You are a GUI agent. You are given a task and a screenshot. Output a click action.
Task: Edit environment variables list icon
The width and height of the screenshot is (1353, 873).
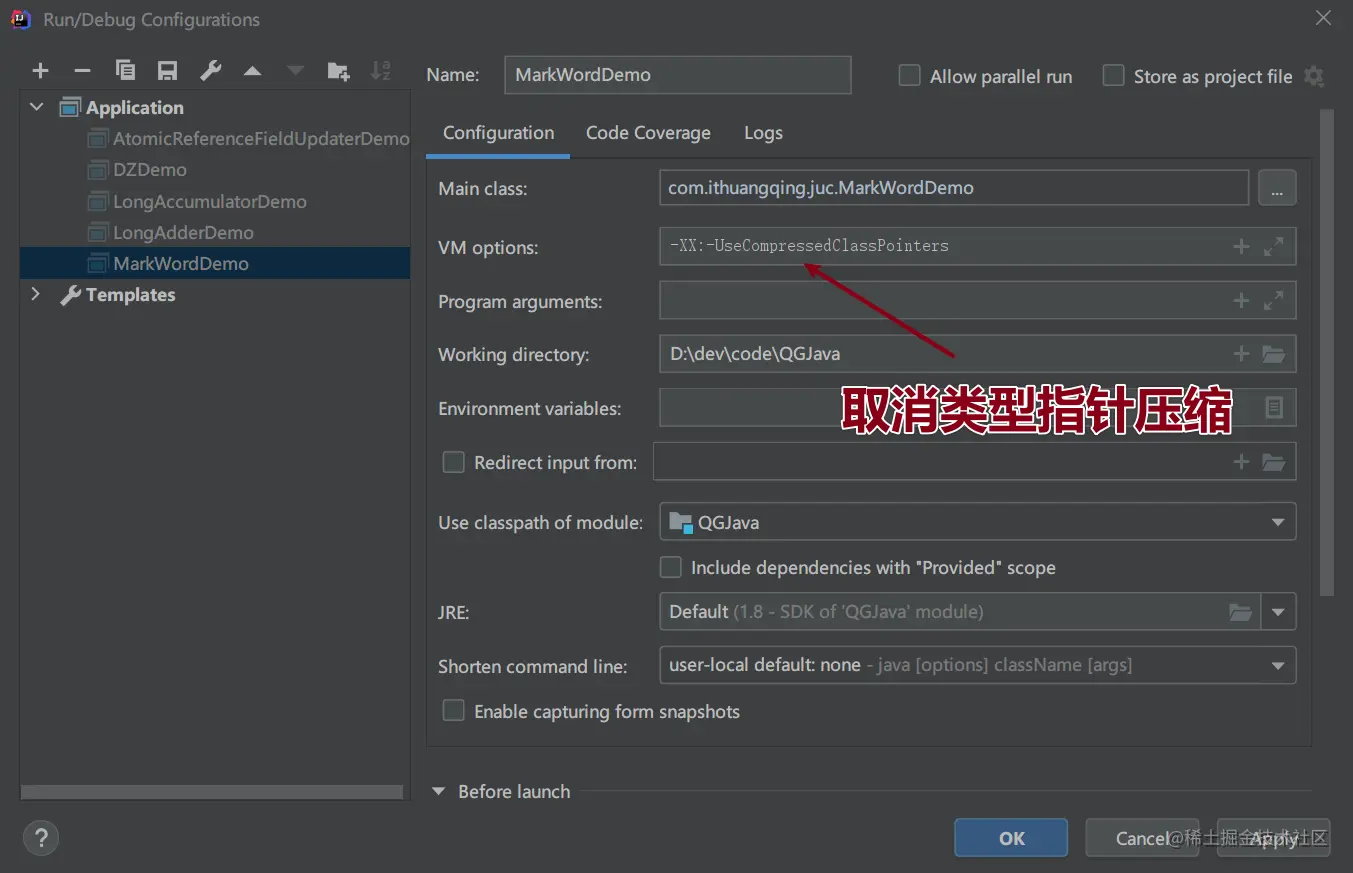pos(1274,407)
